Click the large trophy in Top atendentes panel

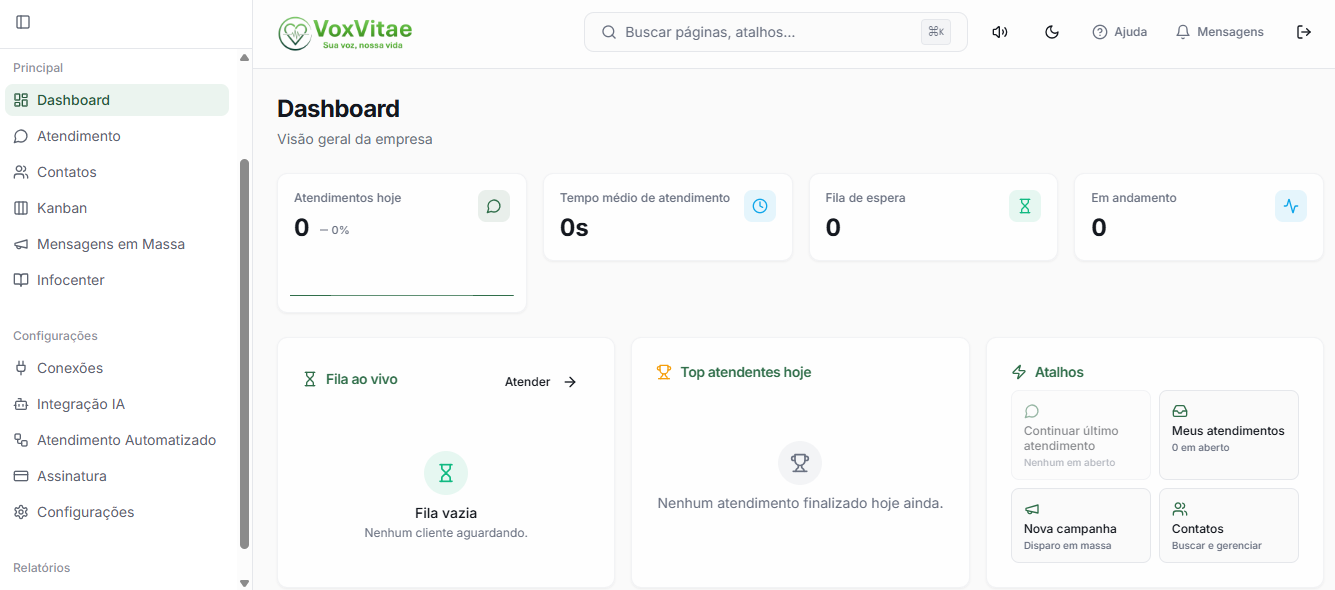coord(800,463)
